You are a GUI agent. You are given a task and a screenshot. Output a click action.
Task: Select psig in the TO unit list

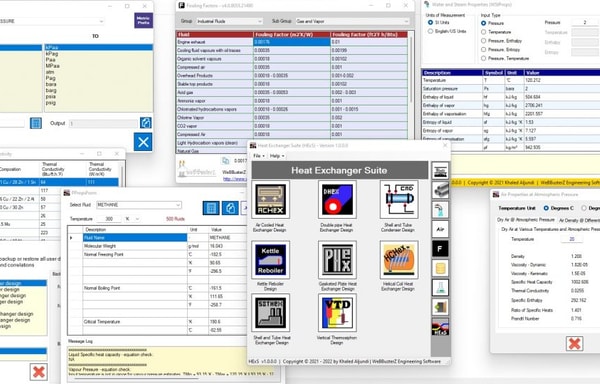[x=51, y=103]
